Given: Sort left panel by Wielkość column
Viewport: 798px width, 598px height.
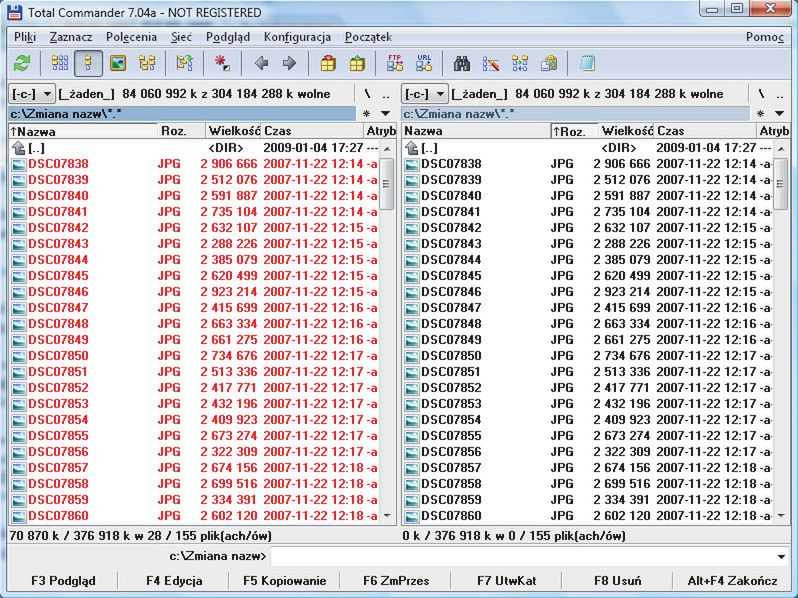Looking at the screenshot, I should click(x=233, y=131).
